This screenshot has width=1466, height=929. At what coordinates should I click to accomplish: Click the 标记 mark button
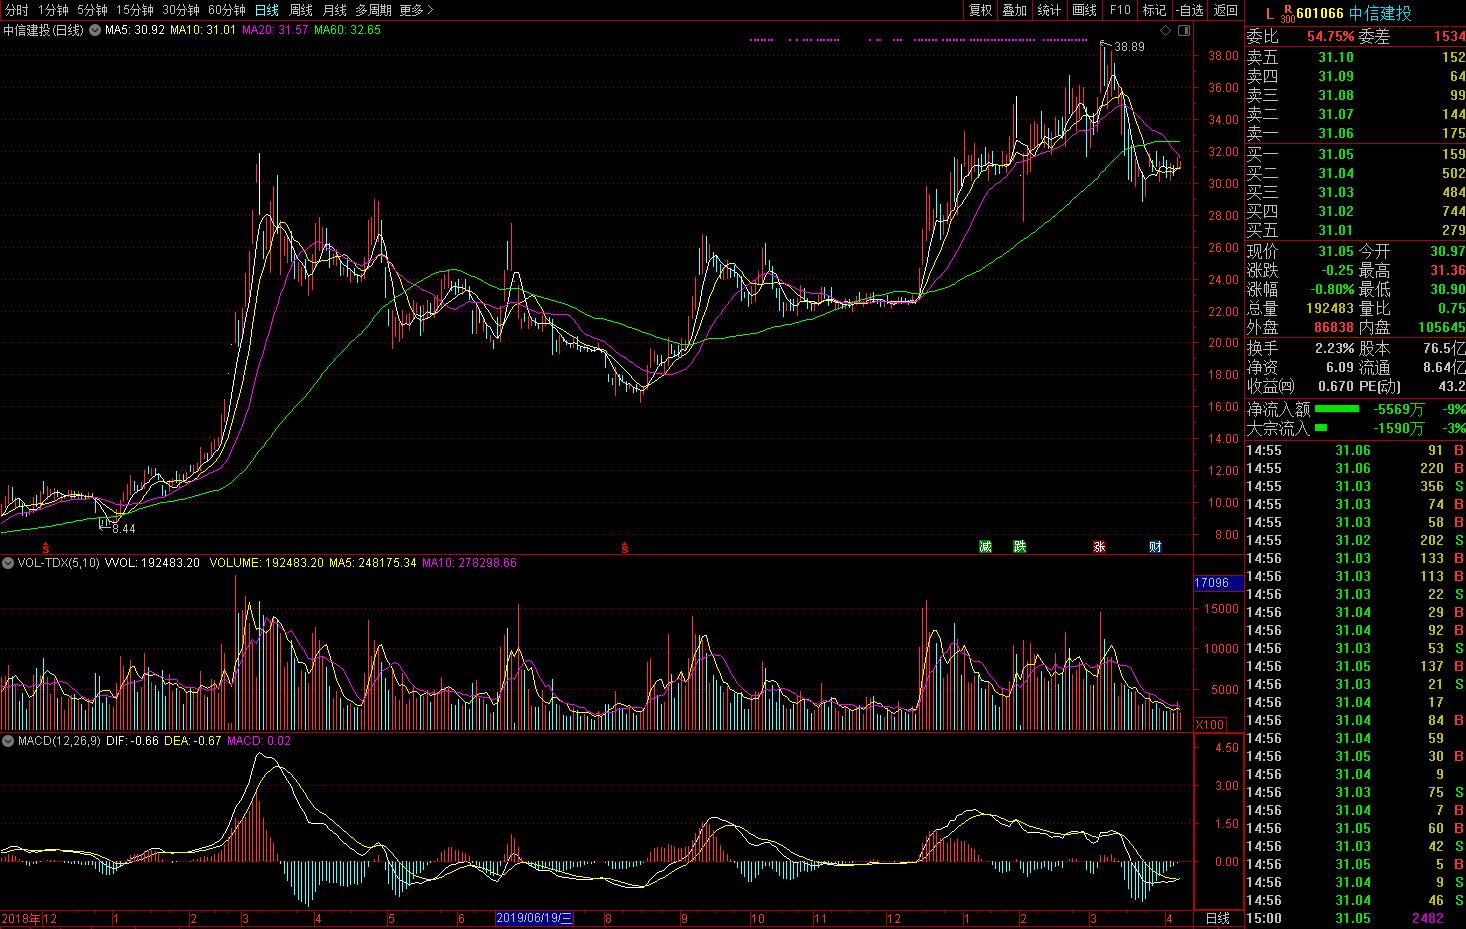[x=1154, y=10]
